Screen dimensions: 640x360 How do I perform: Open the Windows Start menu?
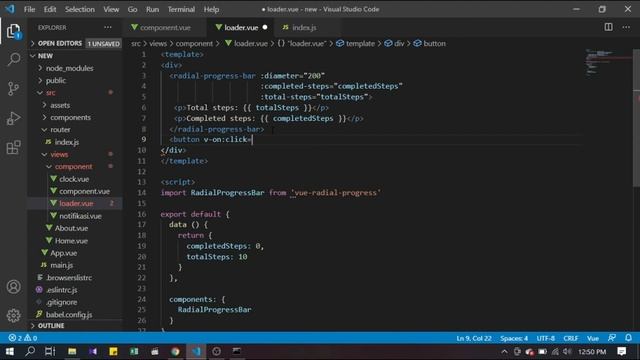tap(10, 351)
